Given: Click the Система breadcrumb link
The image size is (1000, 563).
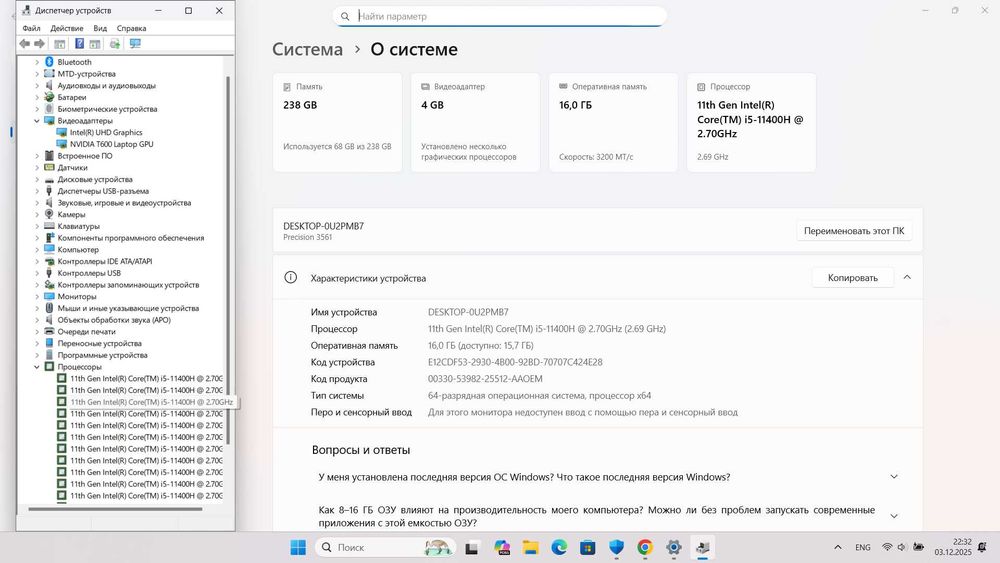Looking at the screenshot, I should [307, 50].
